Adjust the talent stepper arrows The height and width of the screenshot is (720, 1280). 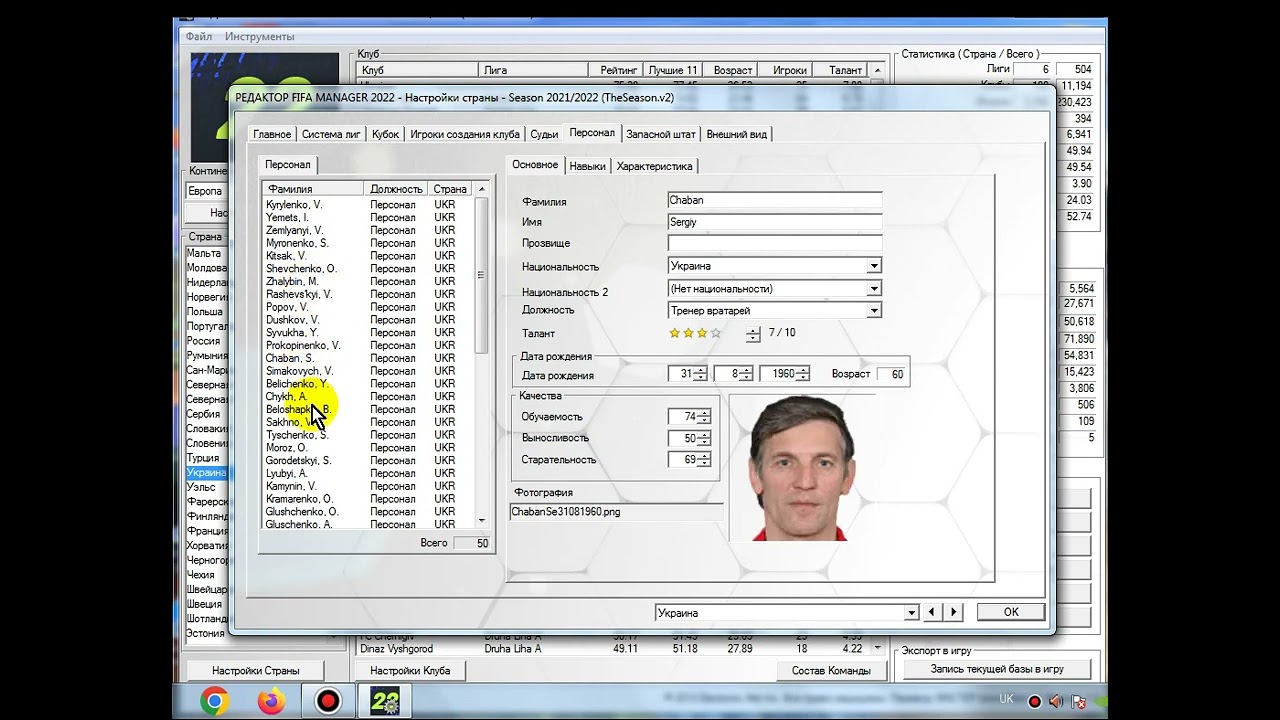(x=753, y=334)
